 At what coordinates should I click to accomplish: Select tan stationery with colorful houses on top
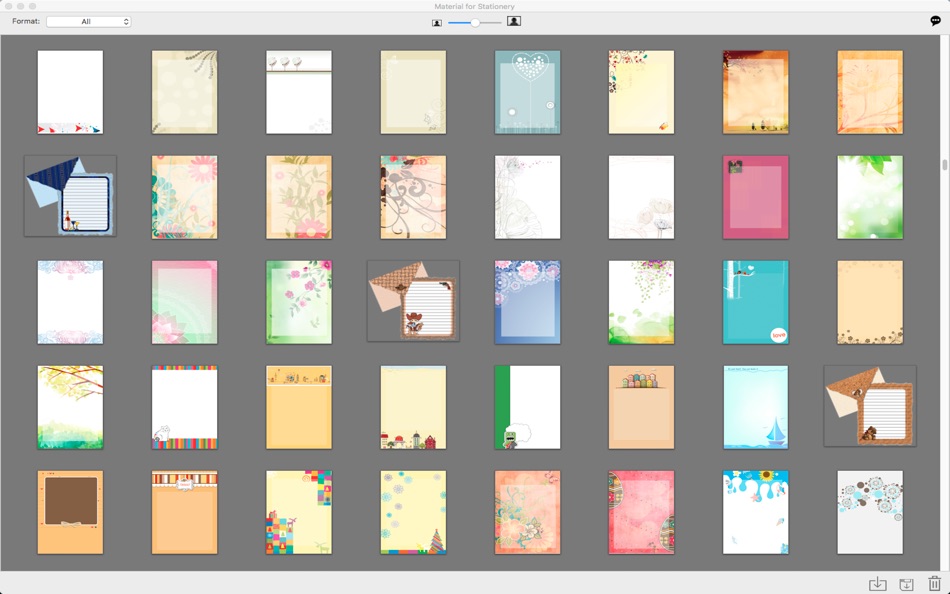[641, 407]
